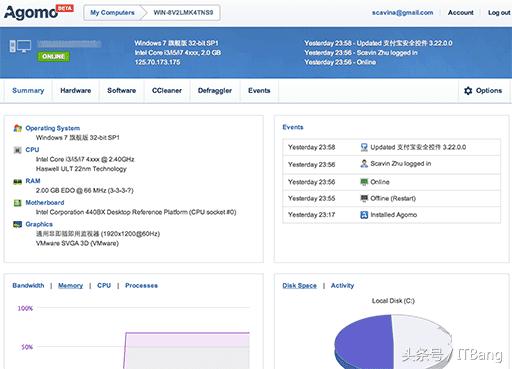Viewport: 512px width, 369px height.
Task: Show the Processes chart
Action: pos(141,286)
